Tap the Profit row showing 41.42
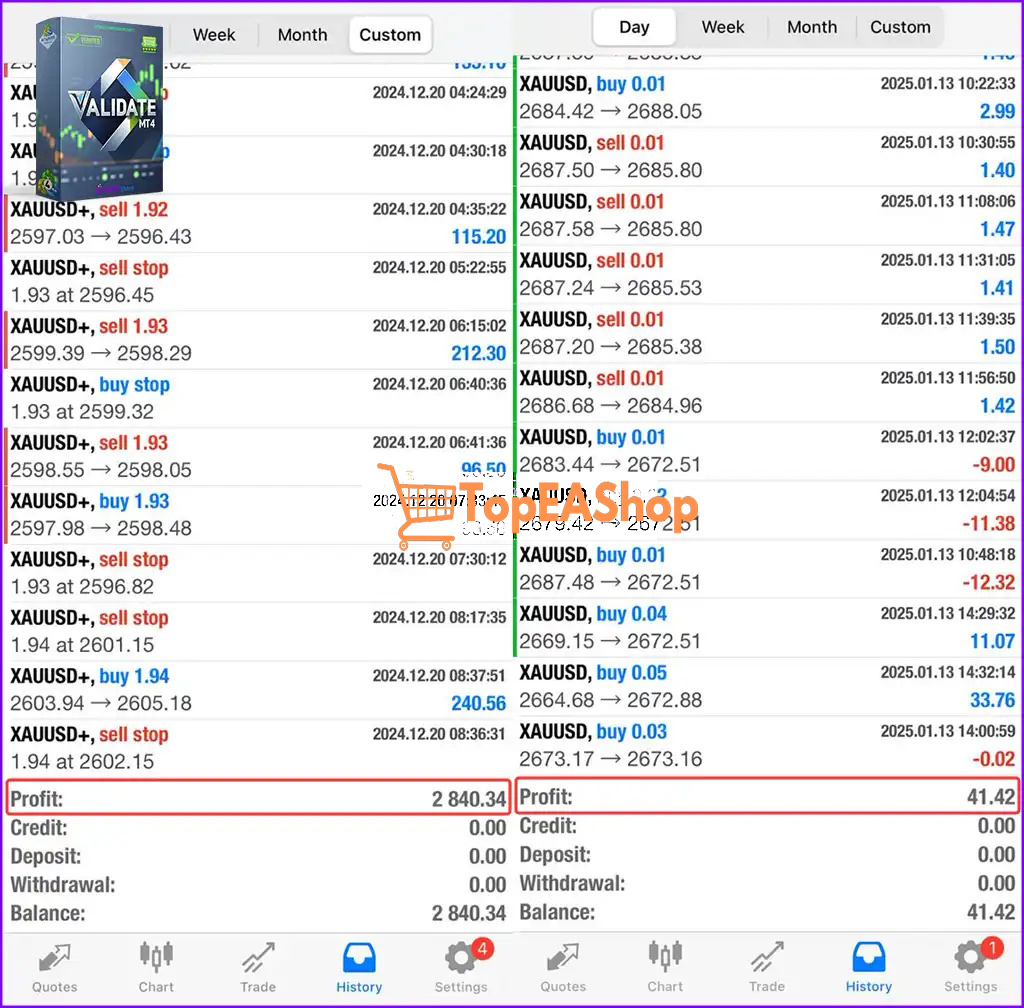 pos(767,797)
